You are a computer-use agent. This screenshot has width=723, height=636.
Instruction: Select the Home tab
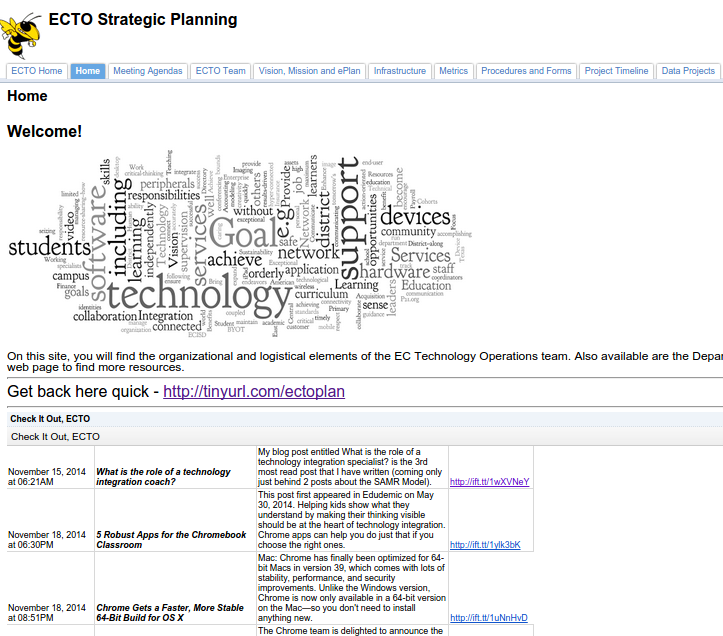pos(88,71)
